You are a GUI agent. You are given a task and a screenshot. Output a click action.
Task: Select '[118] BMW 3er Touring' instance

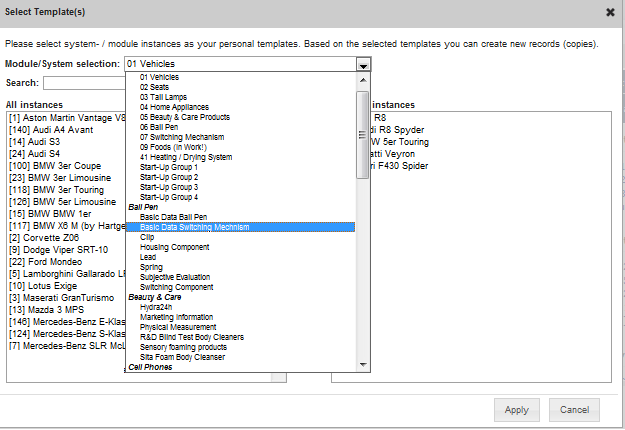(56, 190)
